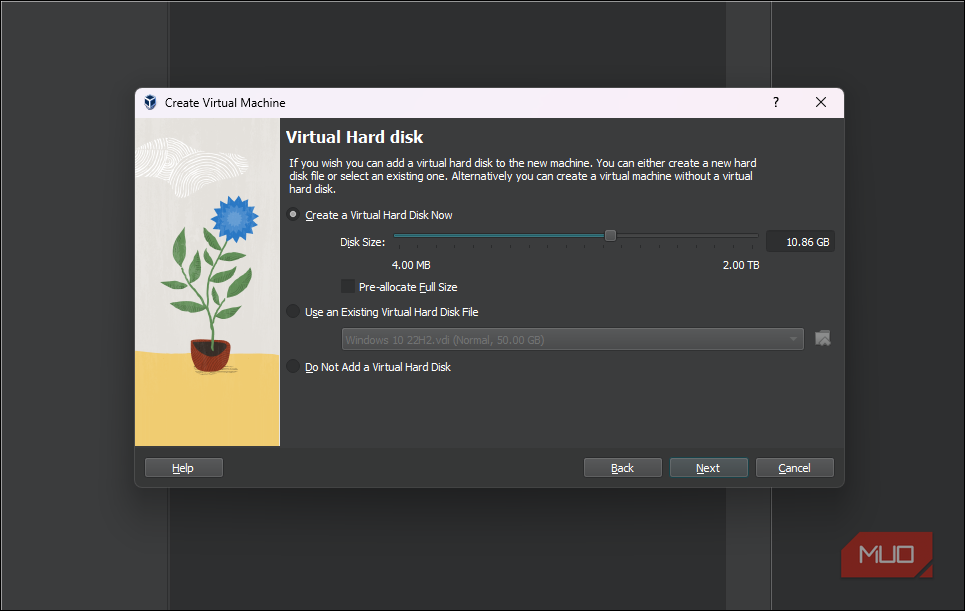Image resolution: width=965 pixels, height=611 pixels.
Task: Click the Virtual Hard disk heading
Action: click(354, 137)
